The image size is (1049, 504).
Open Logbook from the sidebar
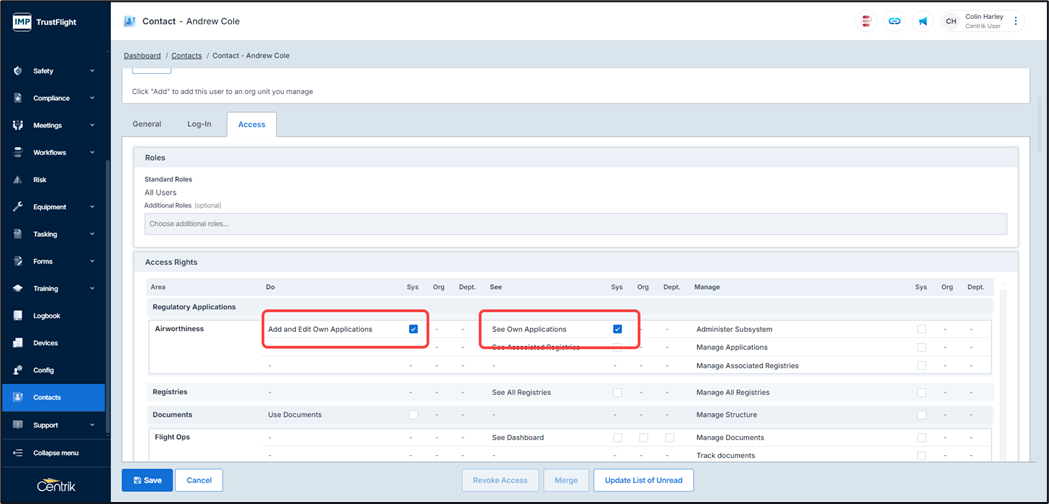46,316
